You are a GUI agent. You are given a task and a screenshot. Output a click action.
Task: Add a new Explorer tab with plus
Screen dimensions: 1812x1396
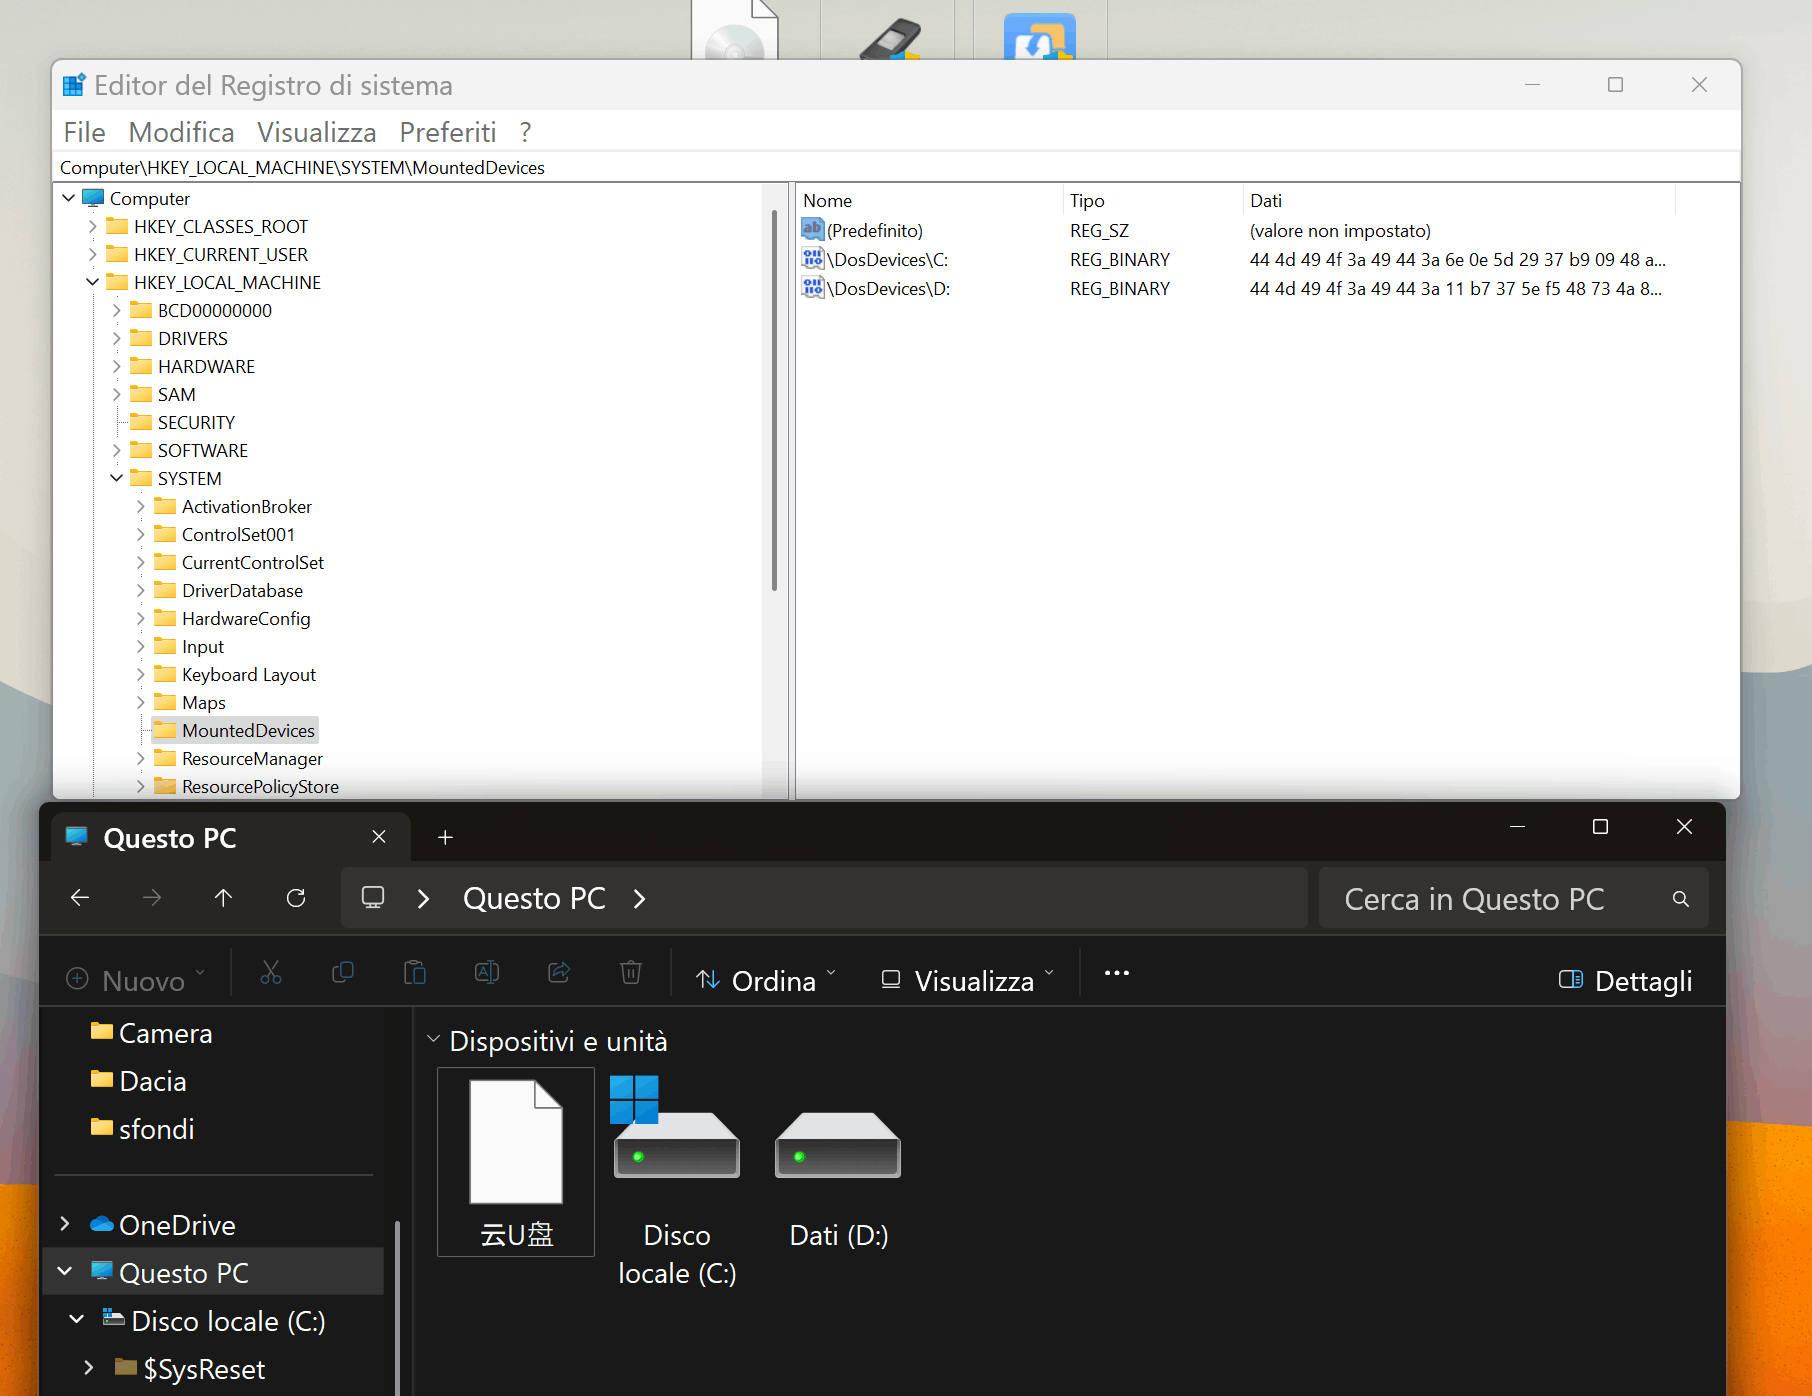(x=446, y=837)
